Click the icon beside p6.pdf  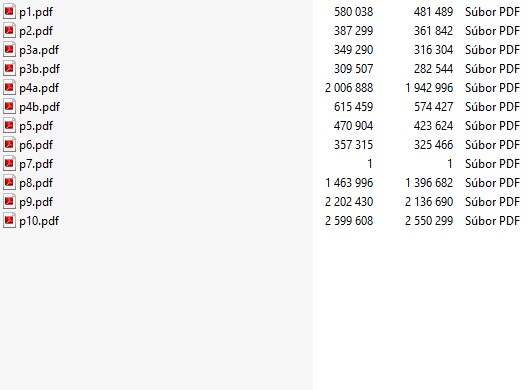[9, 144]
